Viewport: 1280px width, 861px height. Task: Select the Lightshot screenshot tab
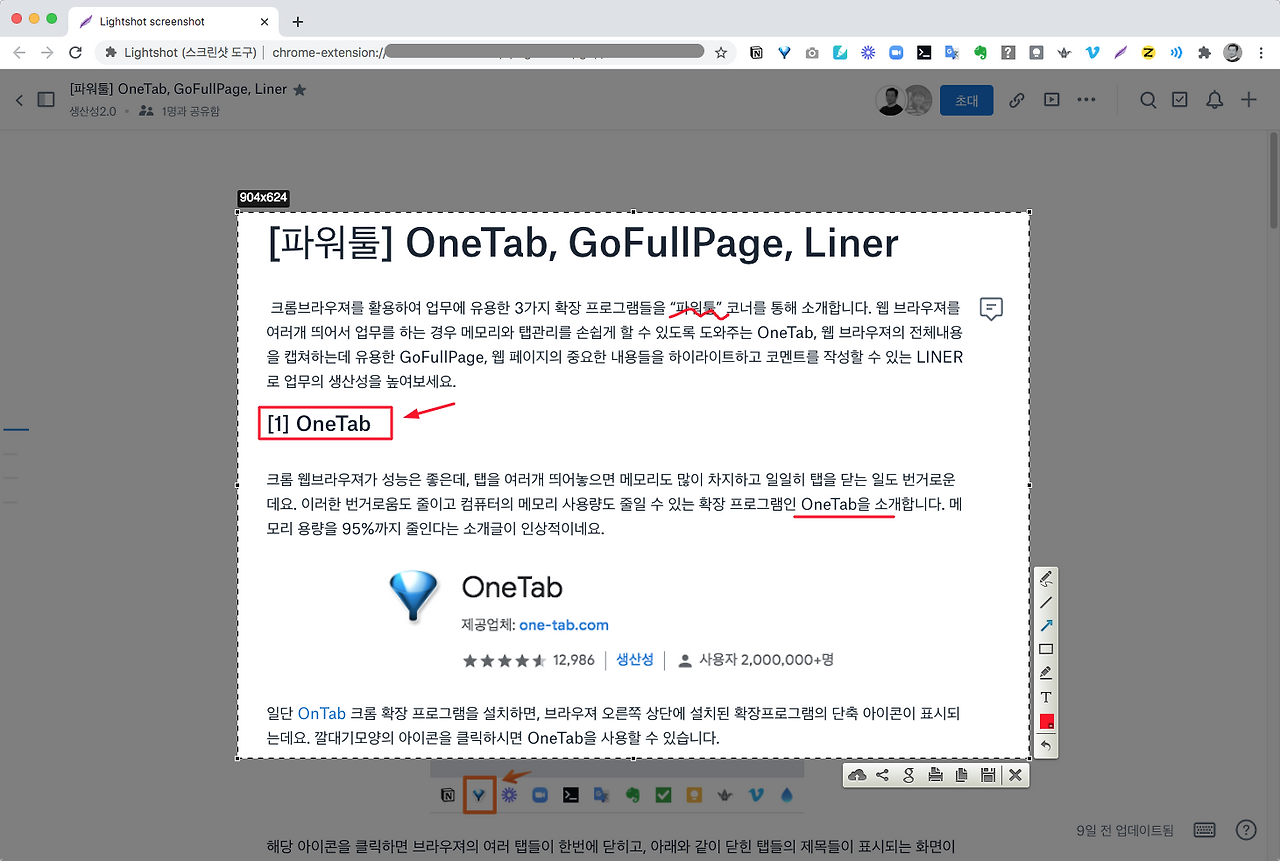pos(174,21)
